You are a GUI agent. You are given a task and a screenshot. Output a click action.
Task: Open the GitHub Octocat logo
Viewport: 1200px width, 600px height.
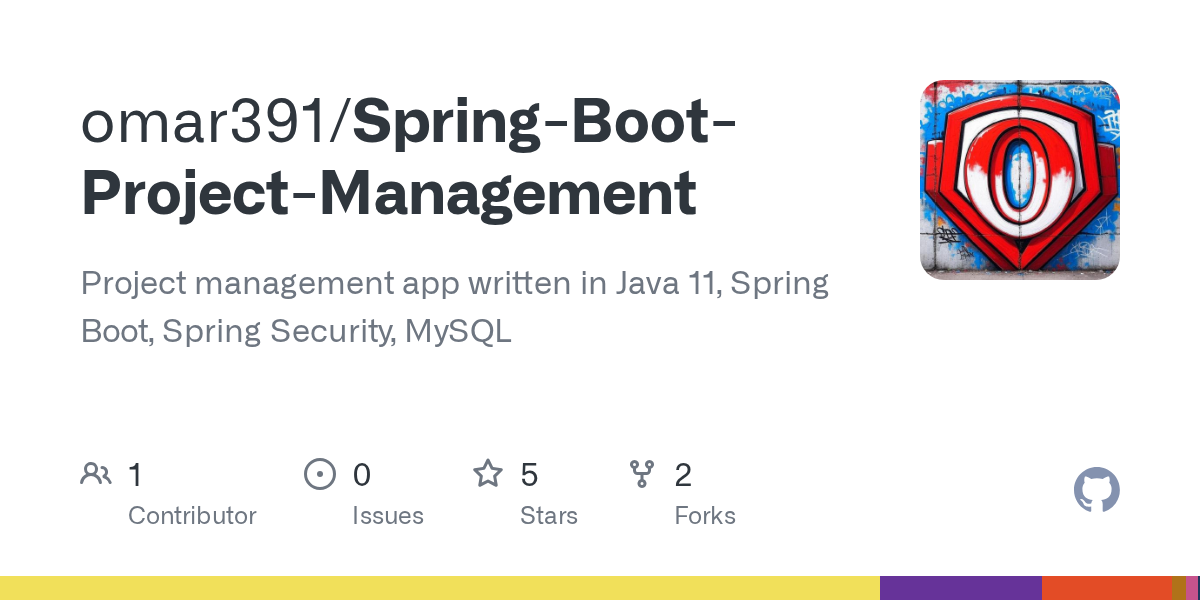pyautogui.click(x=1097, y=490)
